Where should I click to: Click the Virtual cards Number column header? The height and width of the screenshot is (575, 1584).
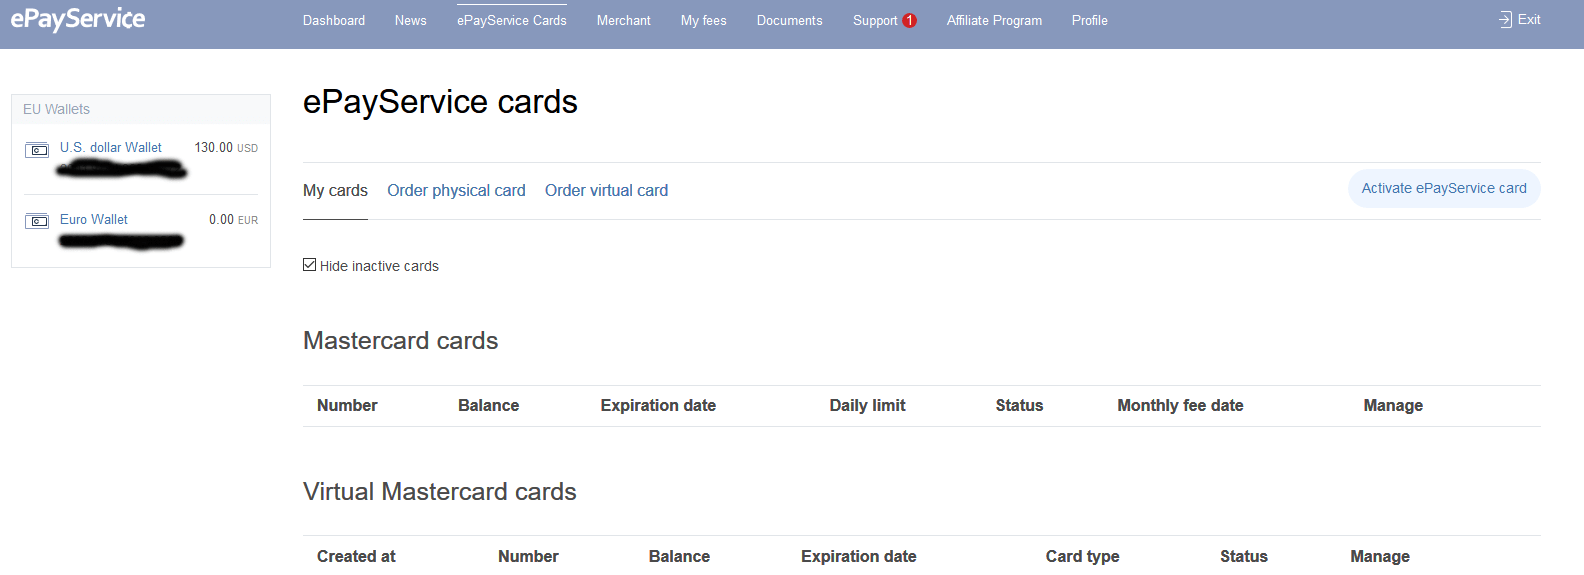point(528,556)
